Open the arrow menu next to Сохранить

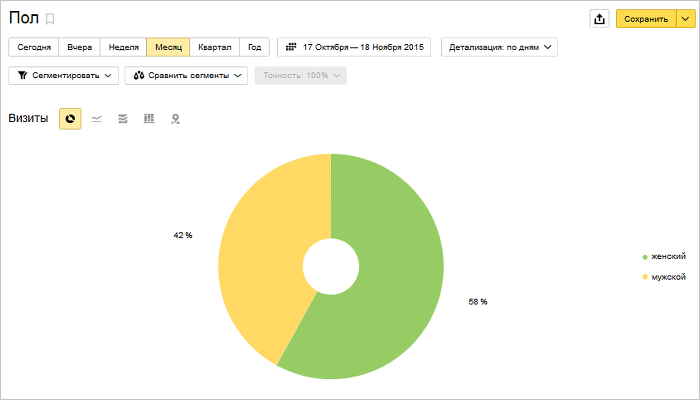click(684, 18)
